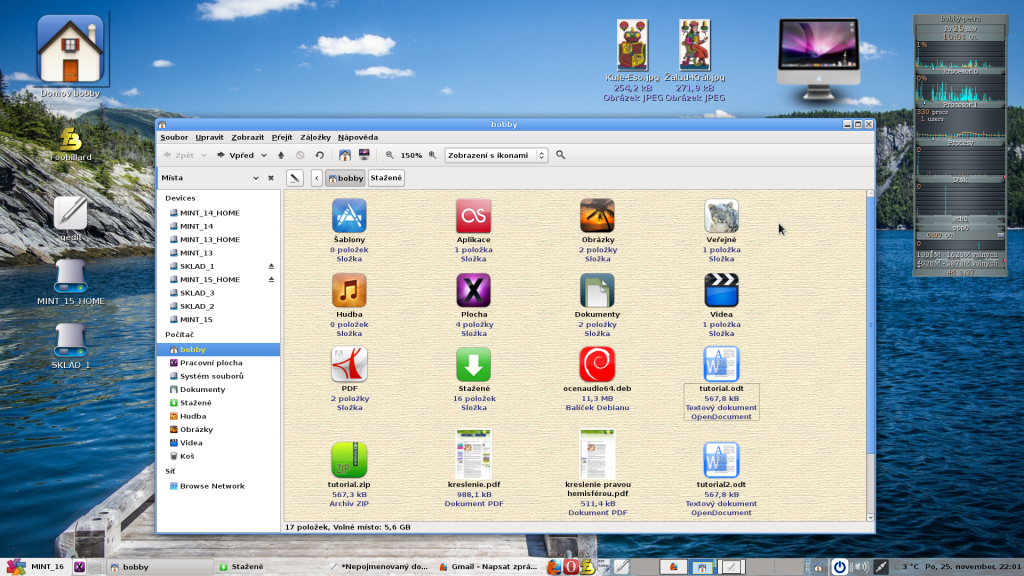
Task: Select the tutorial.zip archive
Action: coord(349,460)
